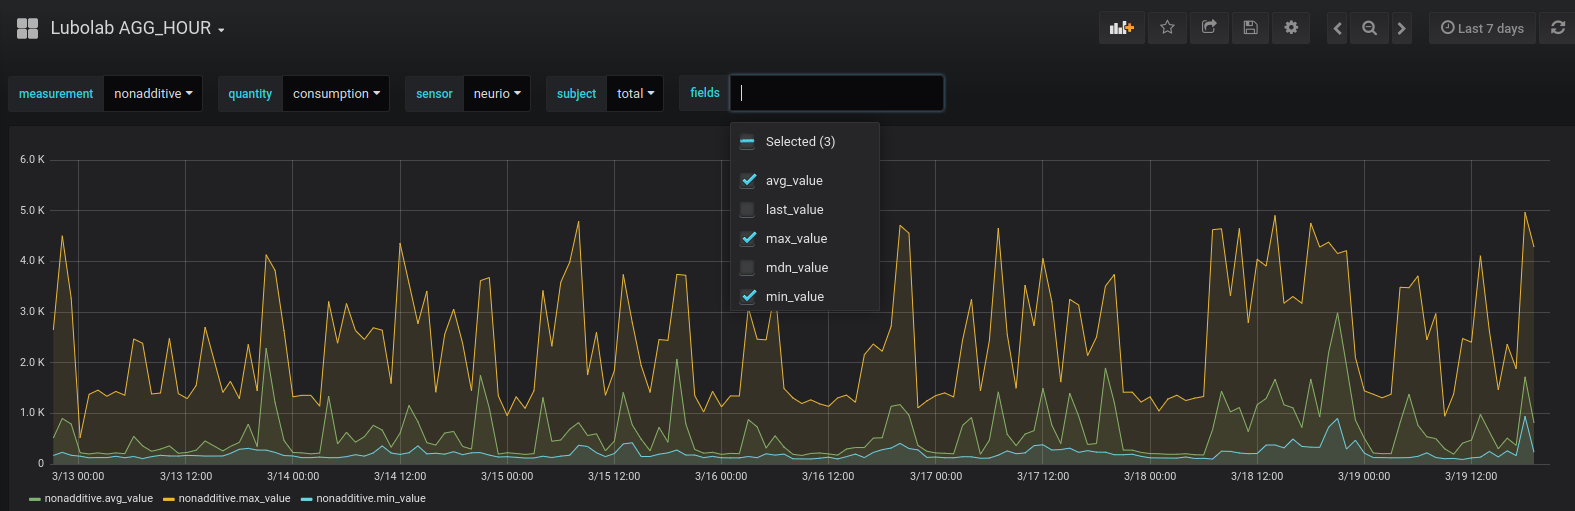The width and height of the screenshot is (1575, 511).
Task: Toggle nonadditive.avg_value series in legend
Action: pyautogui.click(x=99, y=498)
